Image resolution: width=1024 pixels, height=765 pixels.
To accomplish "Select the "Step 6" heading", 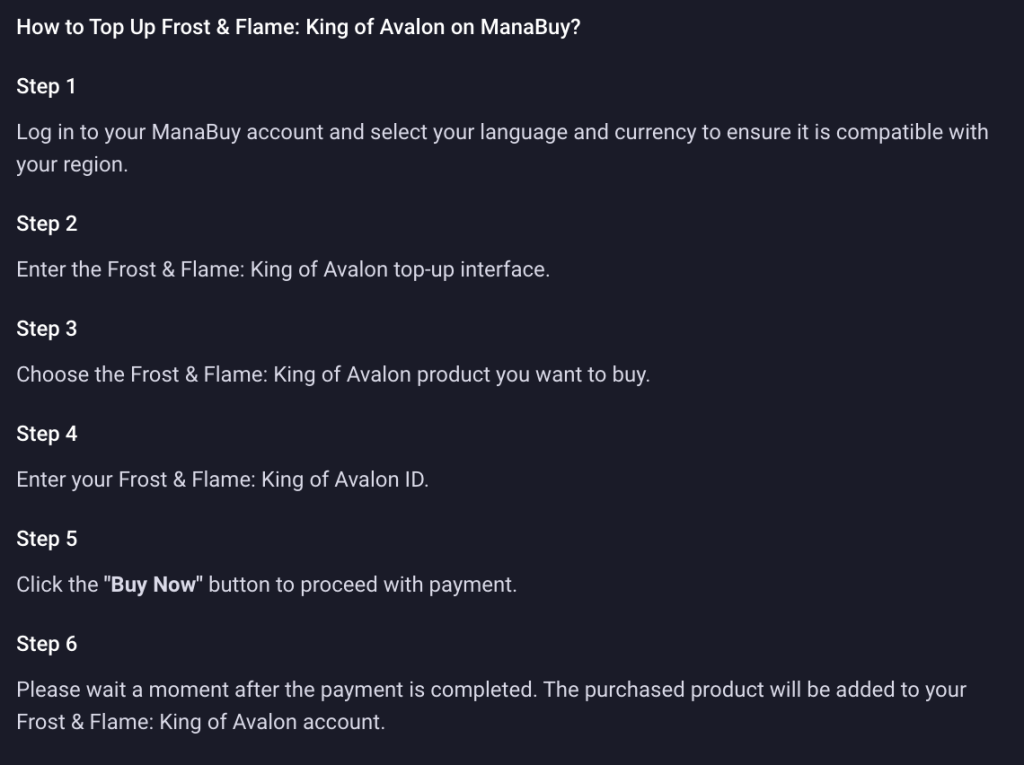I will point(47,644).
